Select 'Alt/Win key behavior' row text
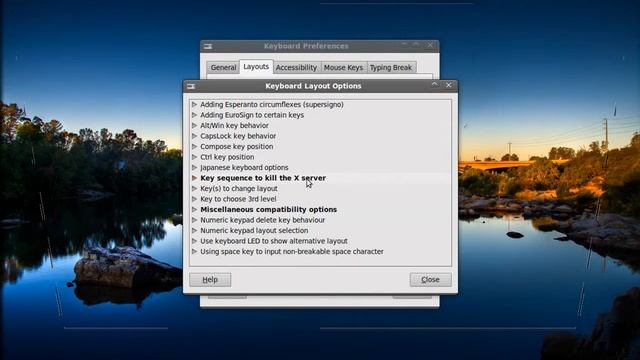640x360 pixels. point(234,126)
